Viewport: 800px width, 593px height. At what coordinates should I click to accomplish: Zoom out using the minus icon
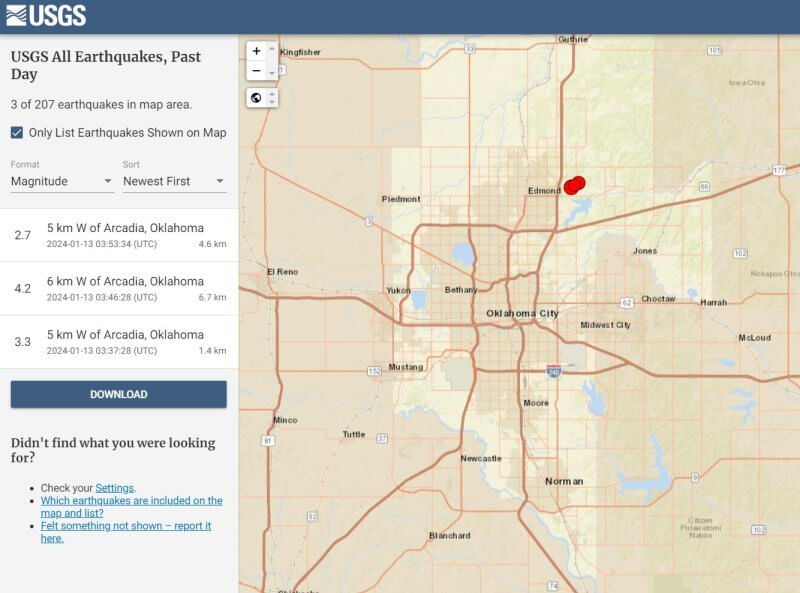pyautogui.click(x=256, y=70)
